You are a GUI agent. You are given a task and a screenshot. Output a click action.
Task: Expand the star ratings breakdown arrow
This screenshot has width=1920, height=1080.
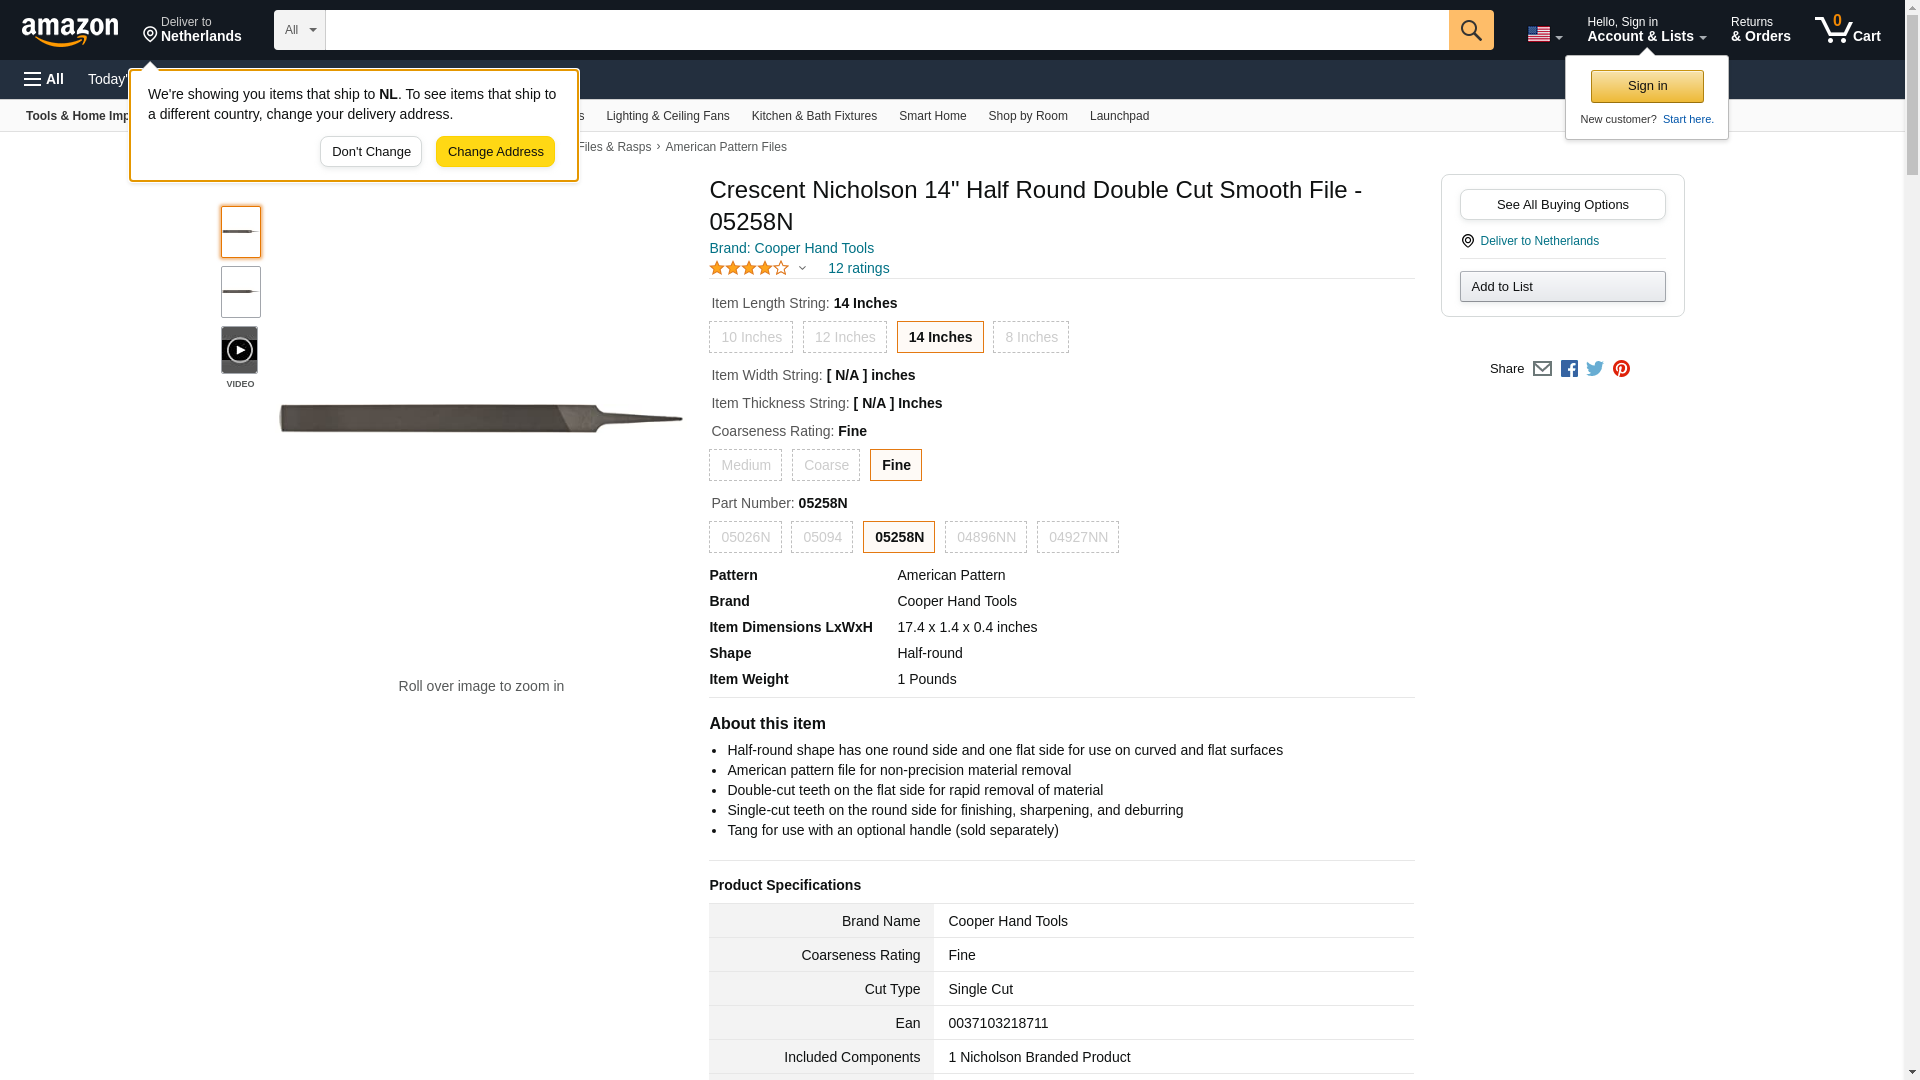click(x=802, y=268)
